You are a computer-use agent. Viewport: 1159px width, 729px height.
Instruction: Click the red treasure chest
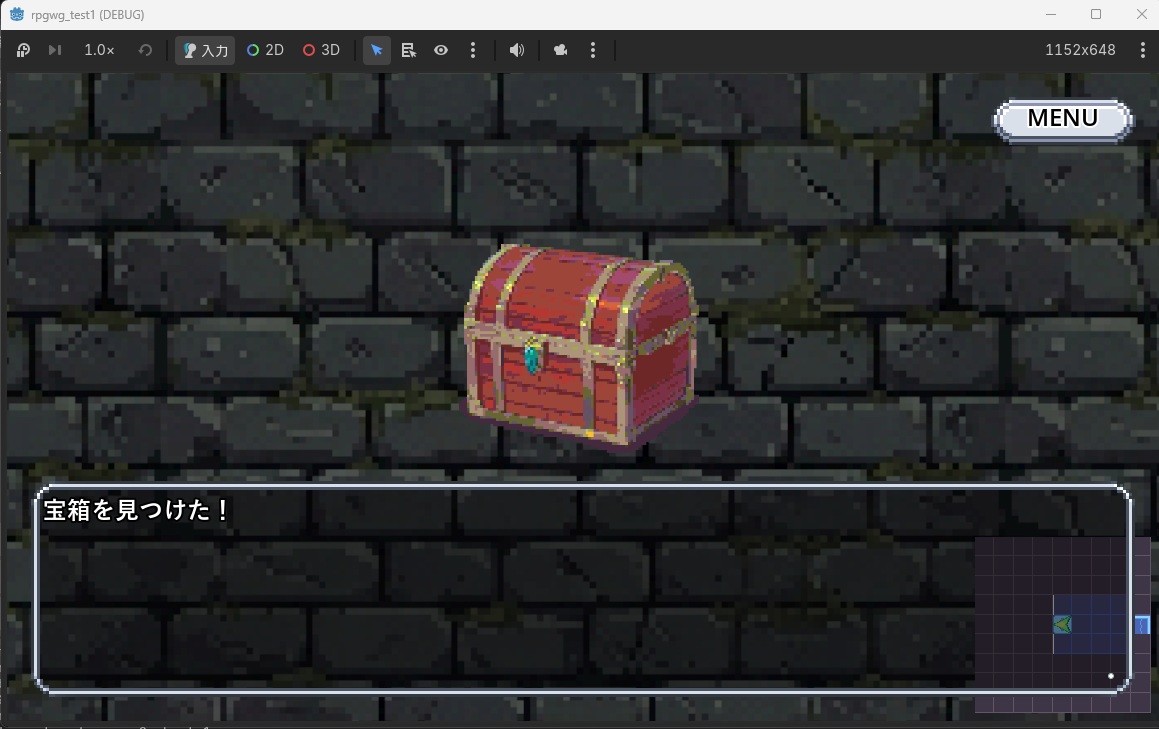tap(581, 345)
